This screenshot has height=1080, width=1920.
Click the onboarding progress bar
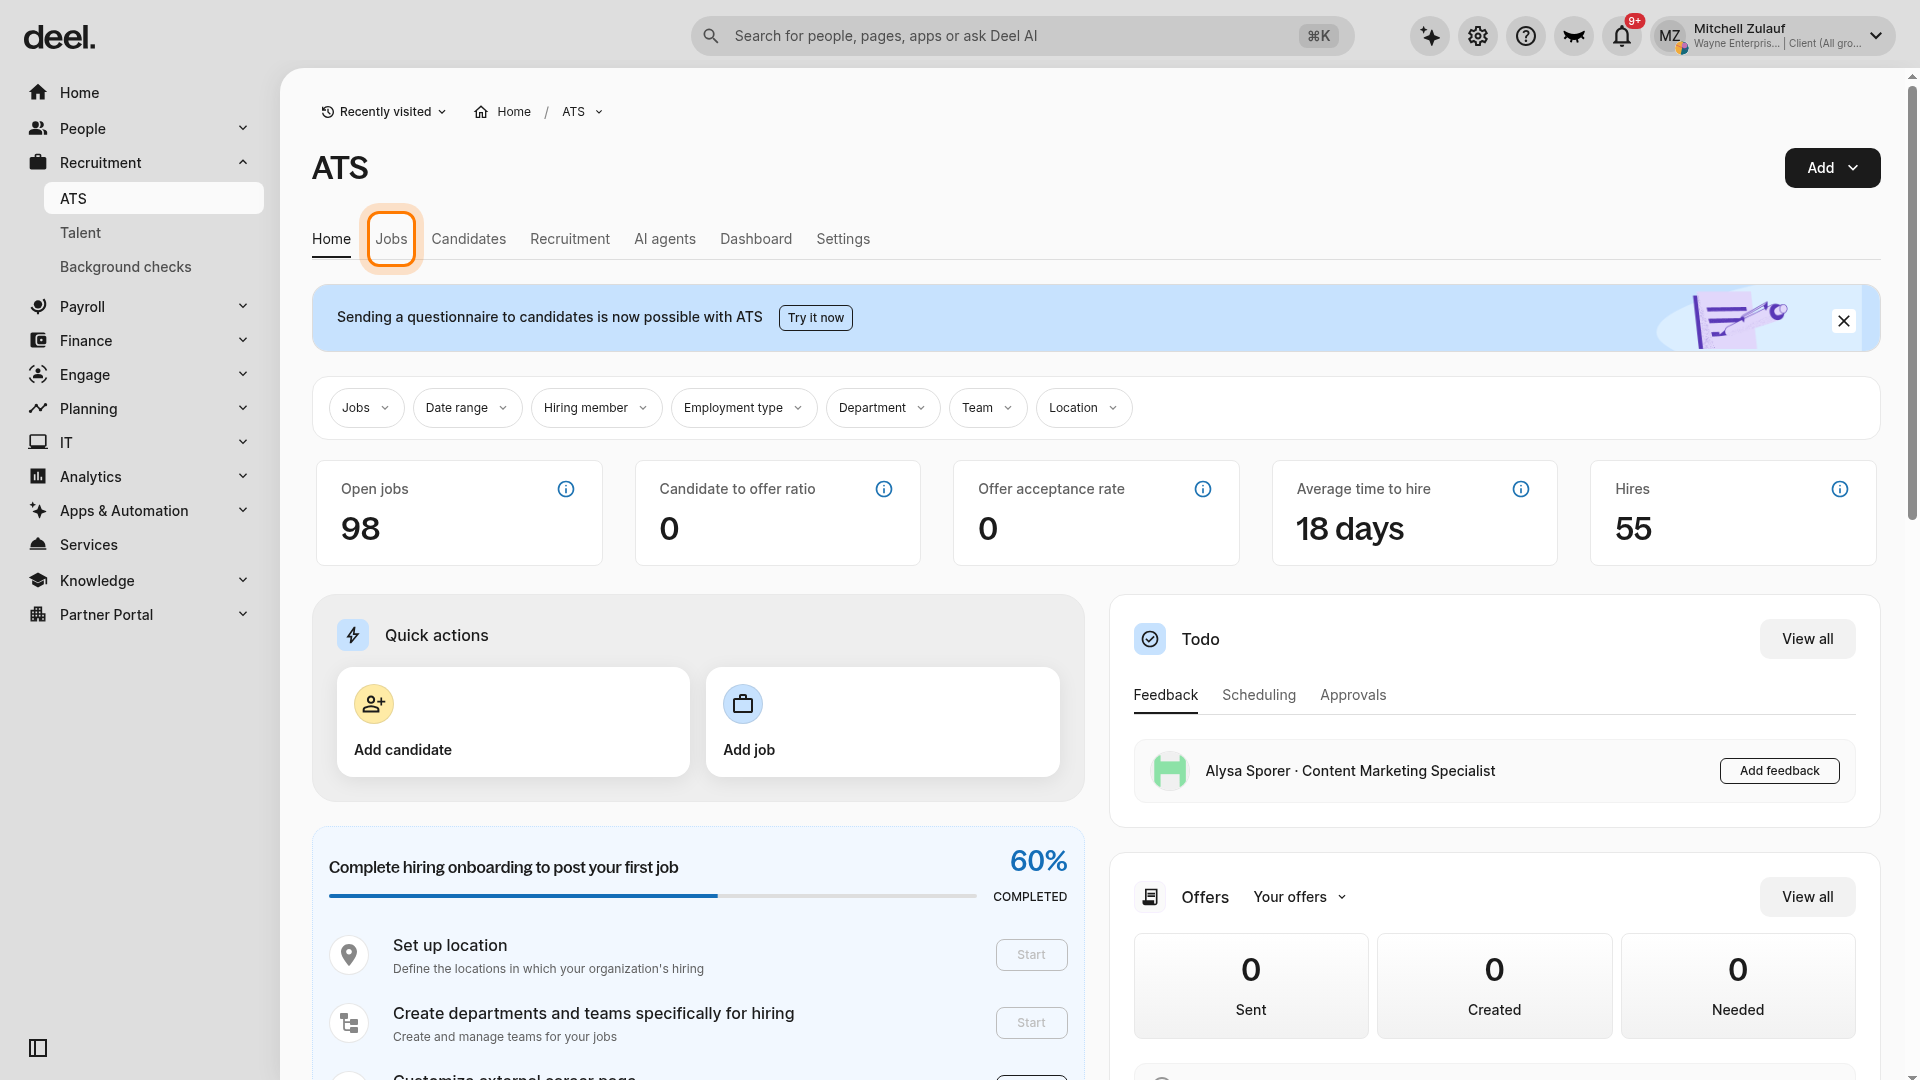coord(653,896)
